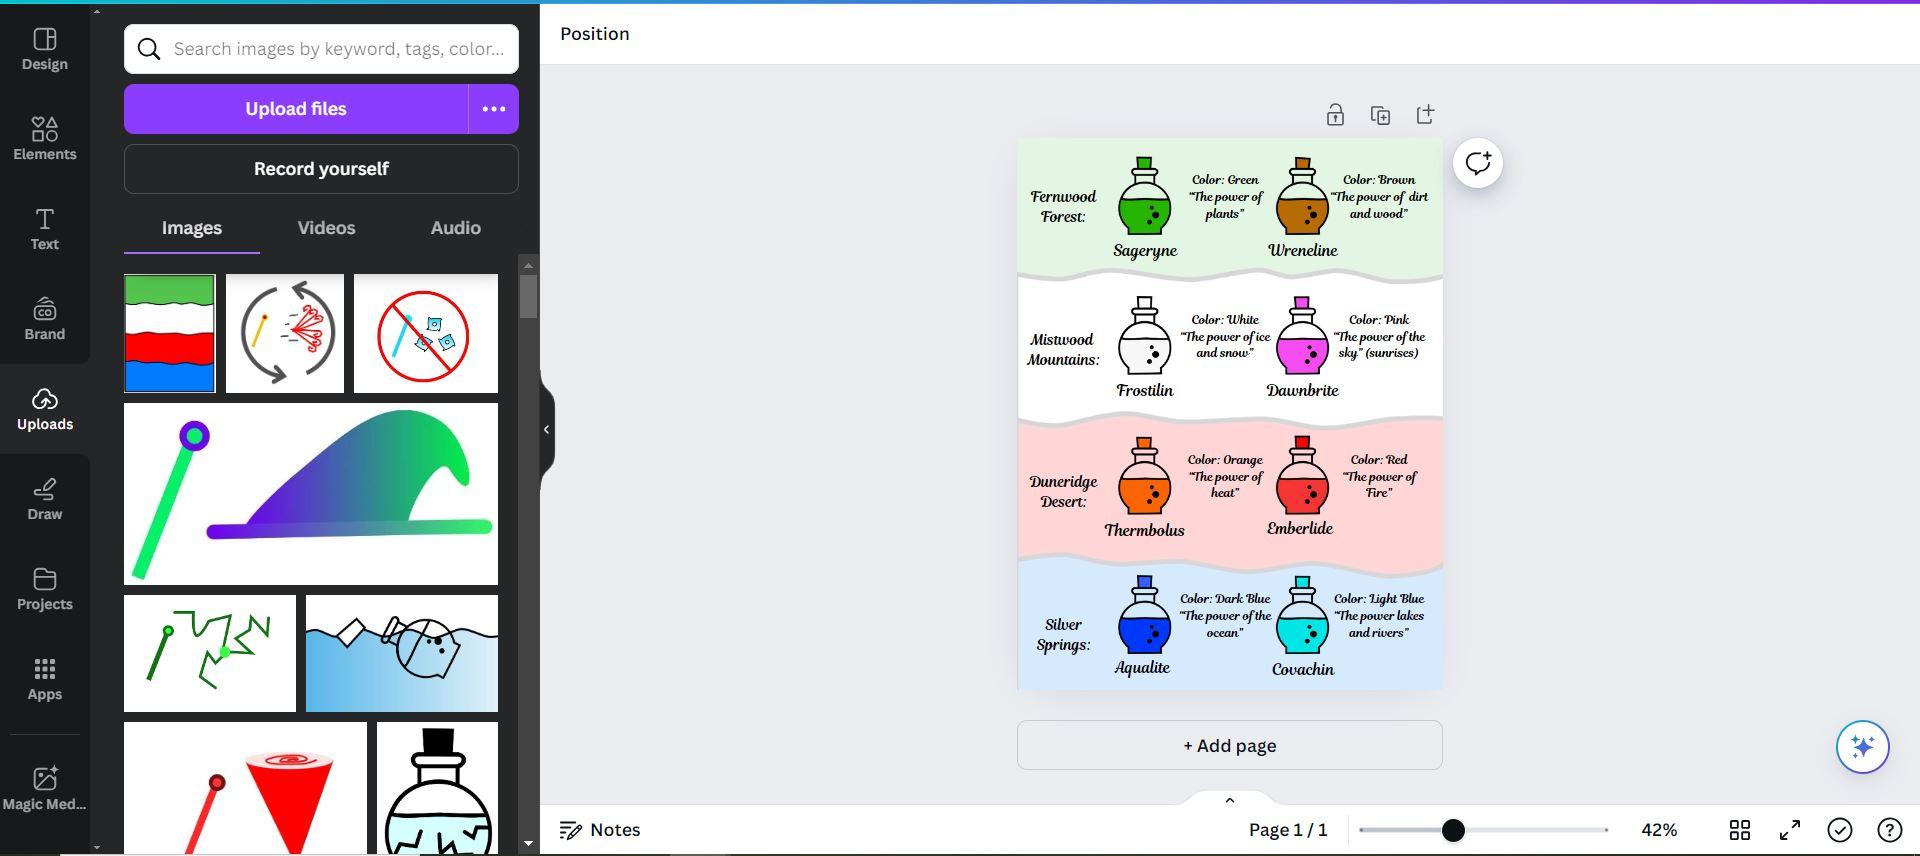Open the Design panel
This screenshot has height=856, width=1920.
(44, 49)
